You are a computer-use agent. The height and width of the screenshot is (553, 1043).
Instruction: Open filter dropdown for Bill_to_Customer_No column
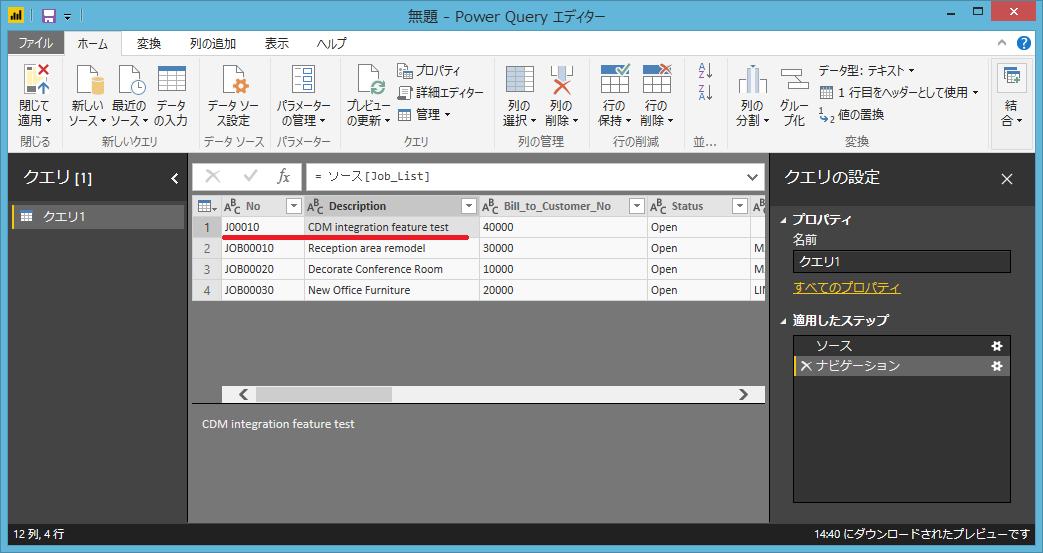pyautogui.click(x=637, y=206)
